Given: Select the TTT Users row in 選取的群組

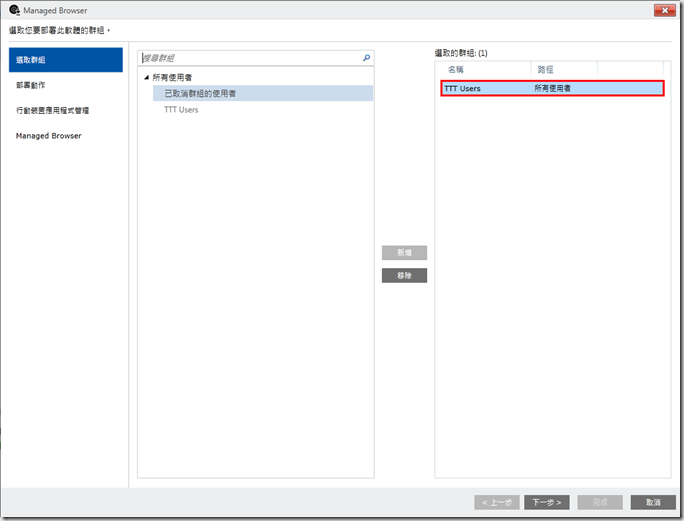Looking at the screenshot, I should pos(552,88).
